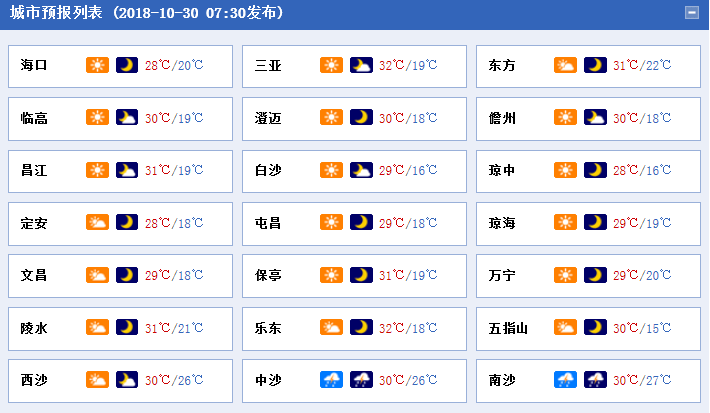This screenshot has height=413, width=710.
Task: Click Baisha's cloudy night icon
Action: click(x=361, y=170)
